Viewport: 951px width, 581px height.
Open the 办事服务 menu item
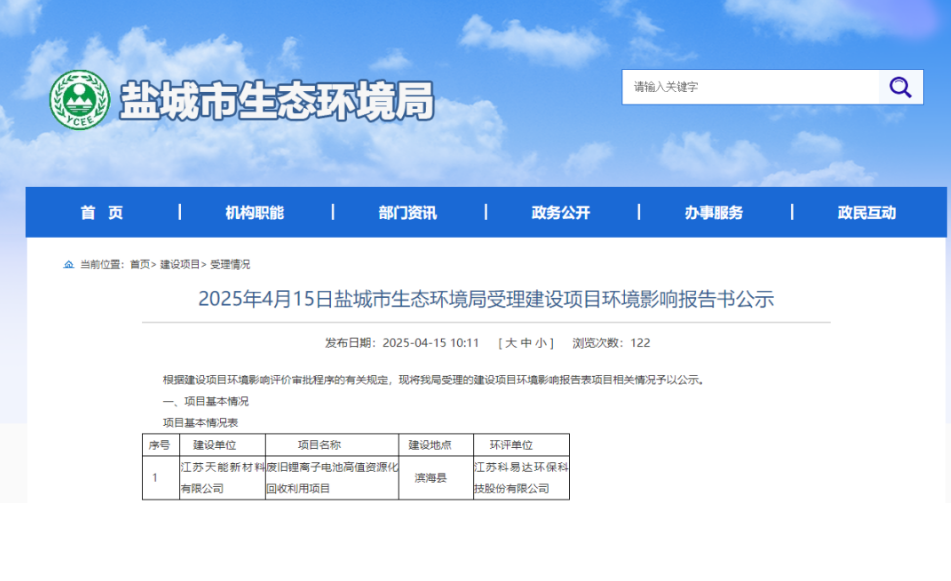coord(713,212)
